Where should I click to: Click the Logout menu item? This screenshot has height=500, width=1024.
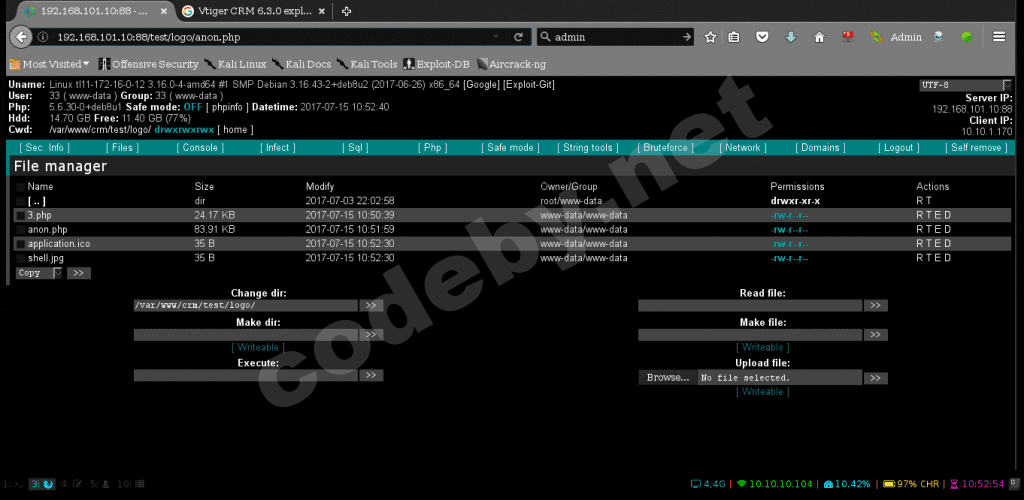898,148
